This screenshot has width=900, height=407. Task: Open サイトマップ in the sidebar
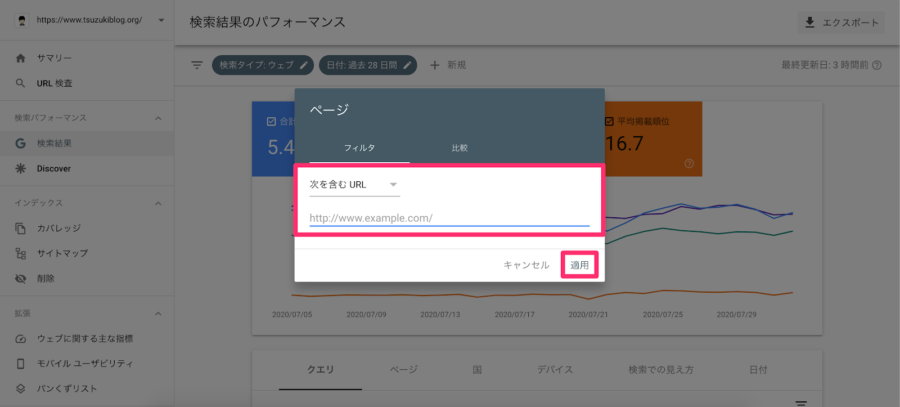(x=63, y=253)
